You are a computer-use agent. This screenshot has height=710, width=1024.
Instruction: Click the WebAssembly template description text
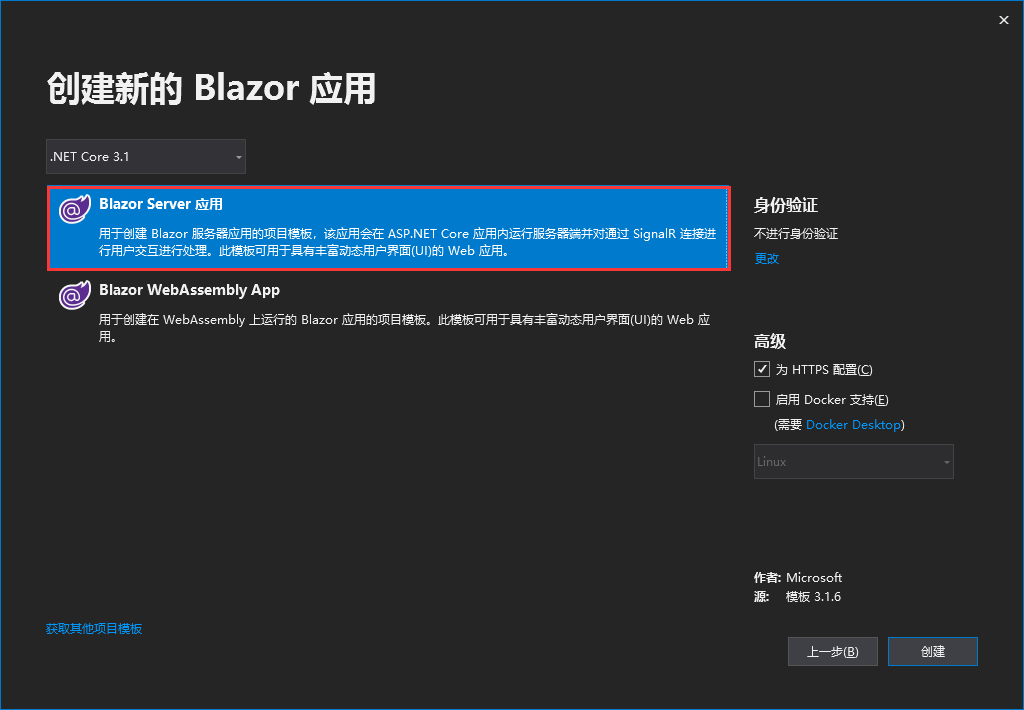[x=404, y=328]
